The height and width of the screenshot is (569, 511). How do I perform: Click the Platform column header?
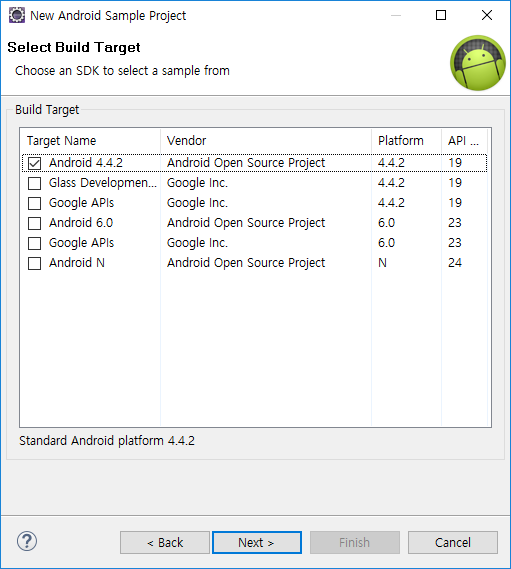(406, 140)
